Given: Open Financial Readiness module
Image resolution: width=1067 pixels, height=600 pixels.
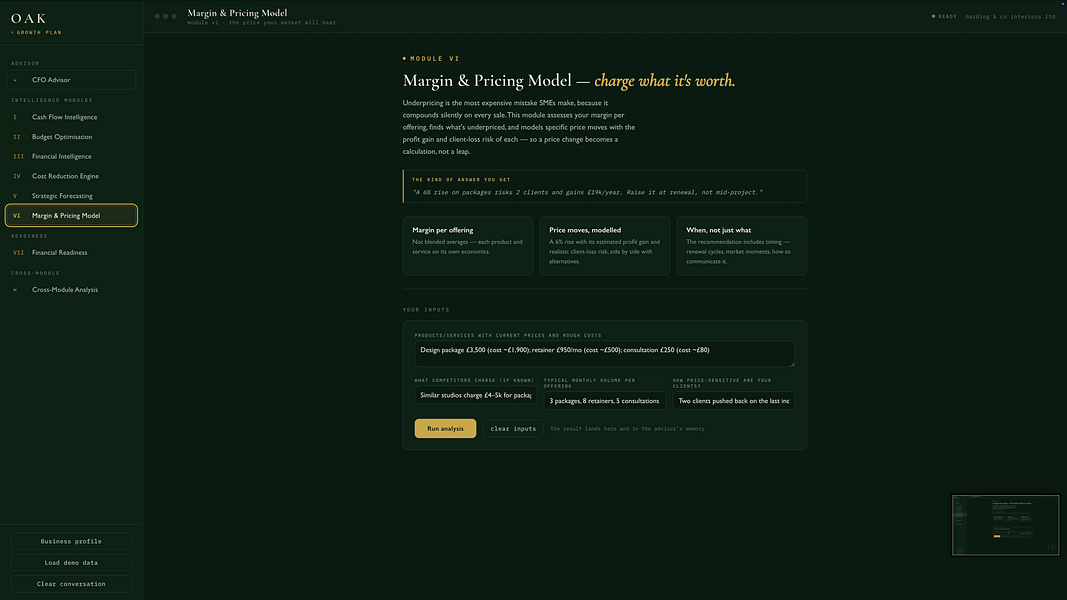Looking at the screenshot, I should (71, 252).
